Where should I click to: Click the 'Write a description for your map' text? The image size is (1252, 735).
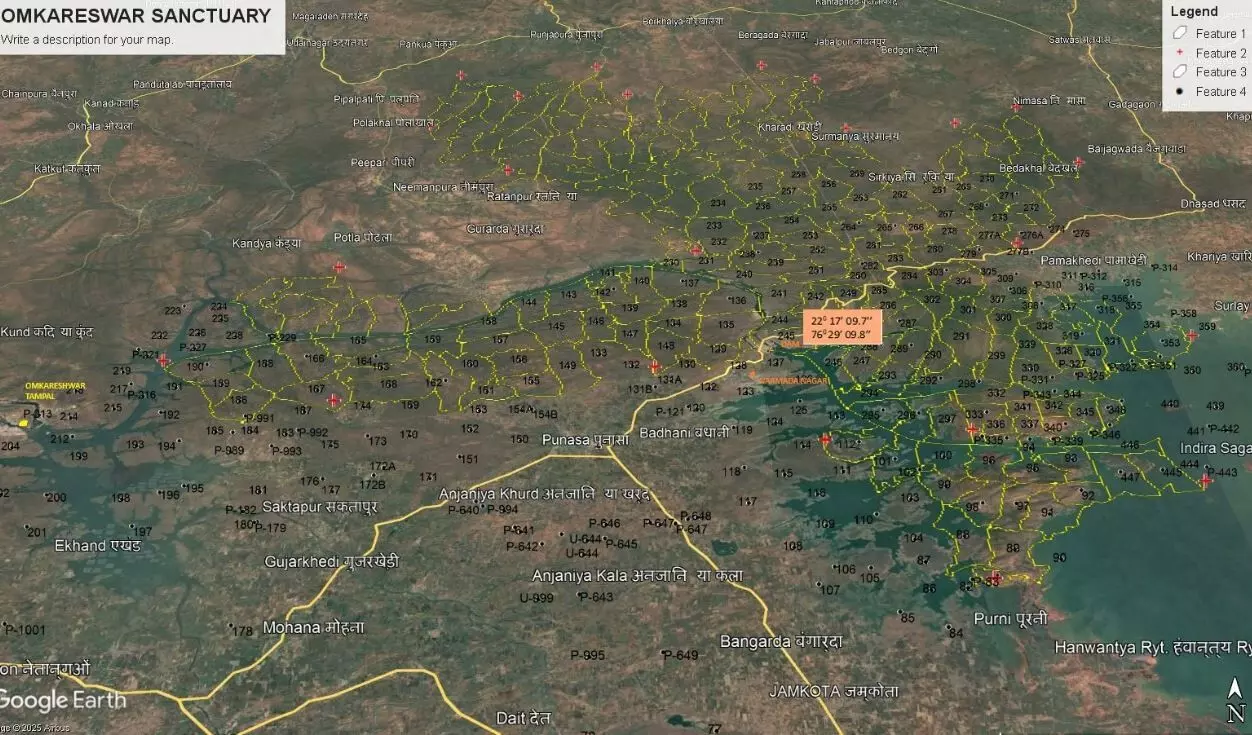click(87, 40)
